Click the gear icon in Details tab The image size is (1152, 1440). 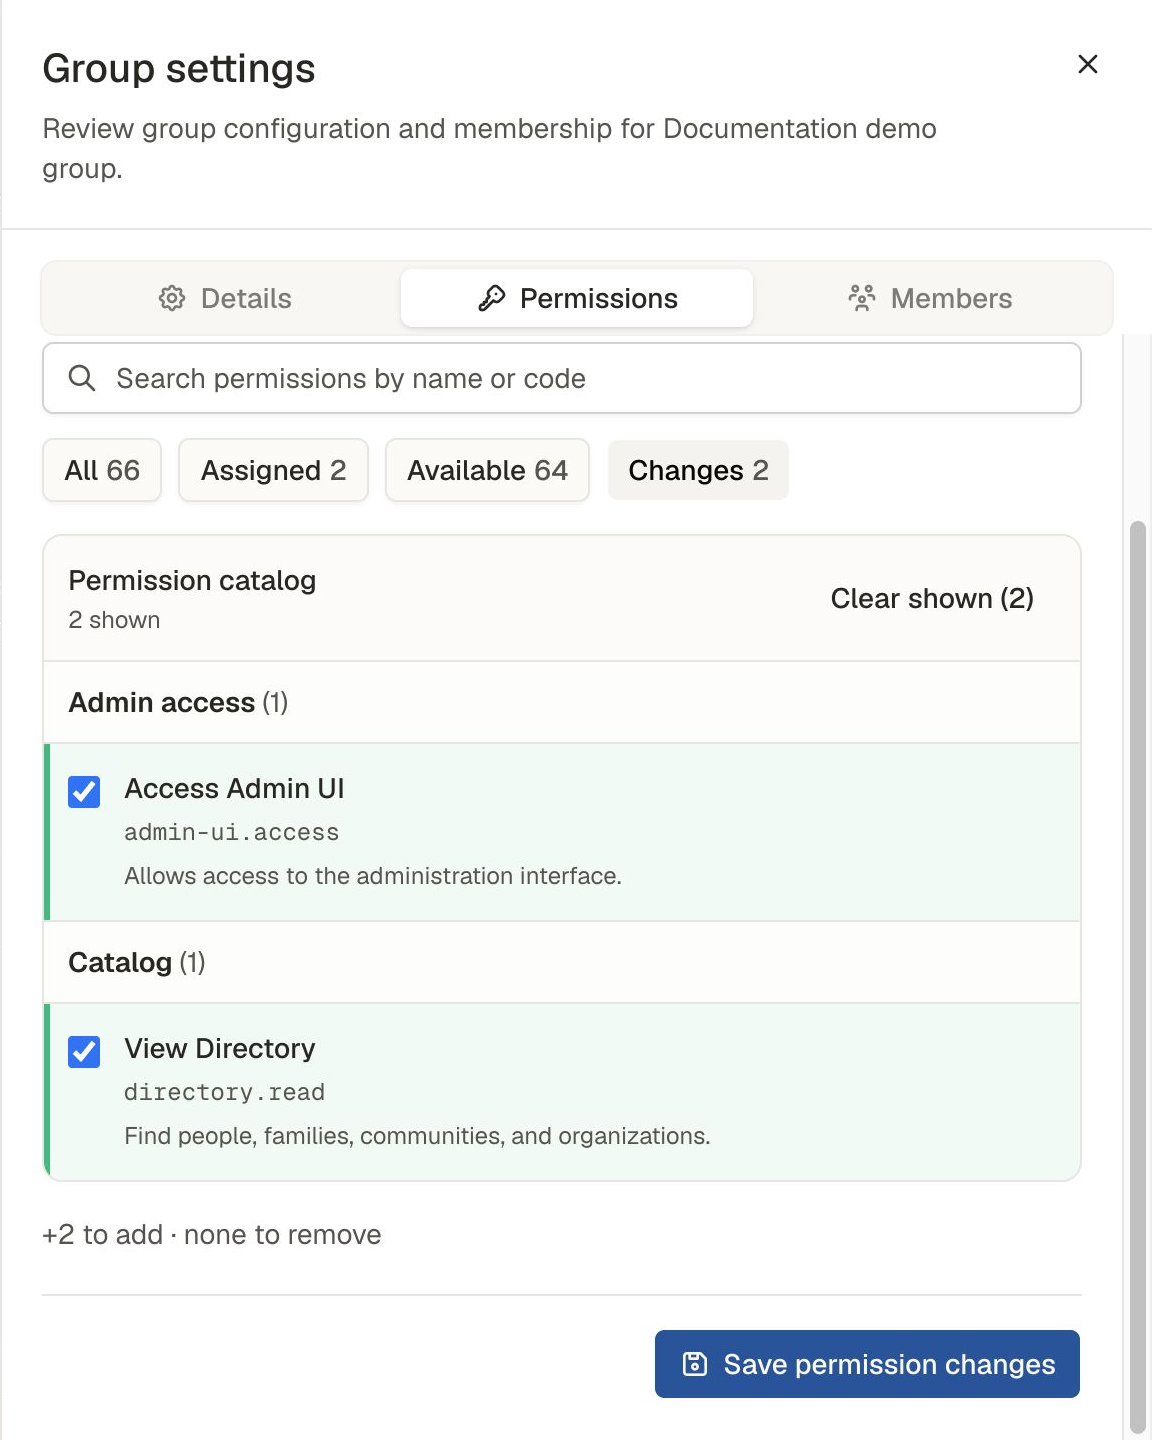(x=172, y=298)
